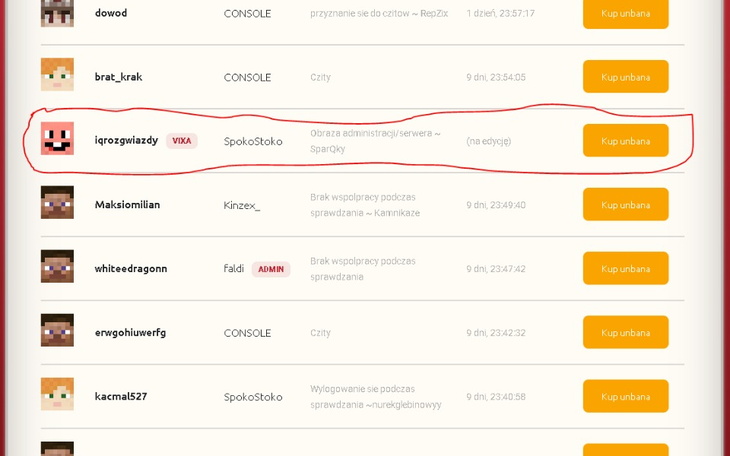Click the ADMIN badge beside faldi
The width and height of the screenshot is (730, 456).
(271, 269)
